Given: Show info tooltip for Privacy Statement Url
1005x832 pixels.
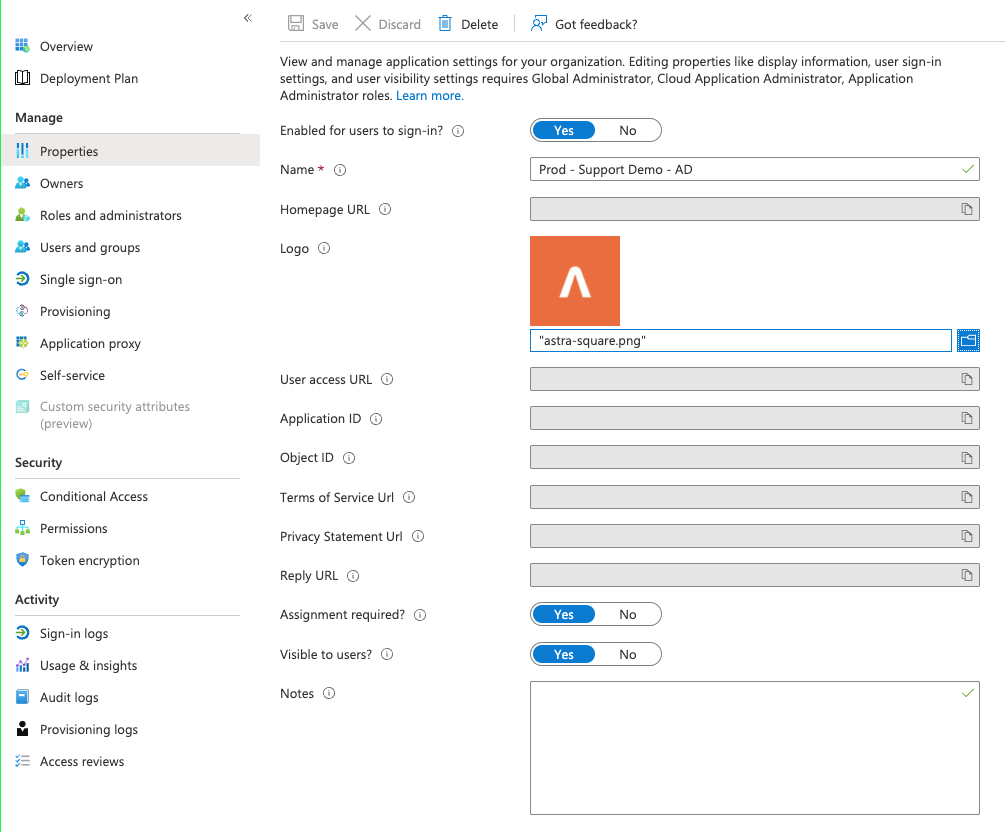Looking at the screenshot, I should pyautogui.click(x=418, y=536).
